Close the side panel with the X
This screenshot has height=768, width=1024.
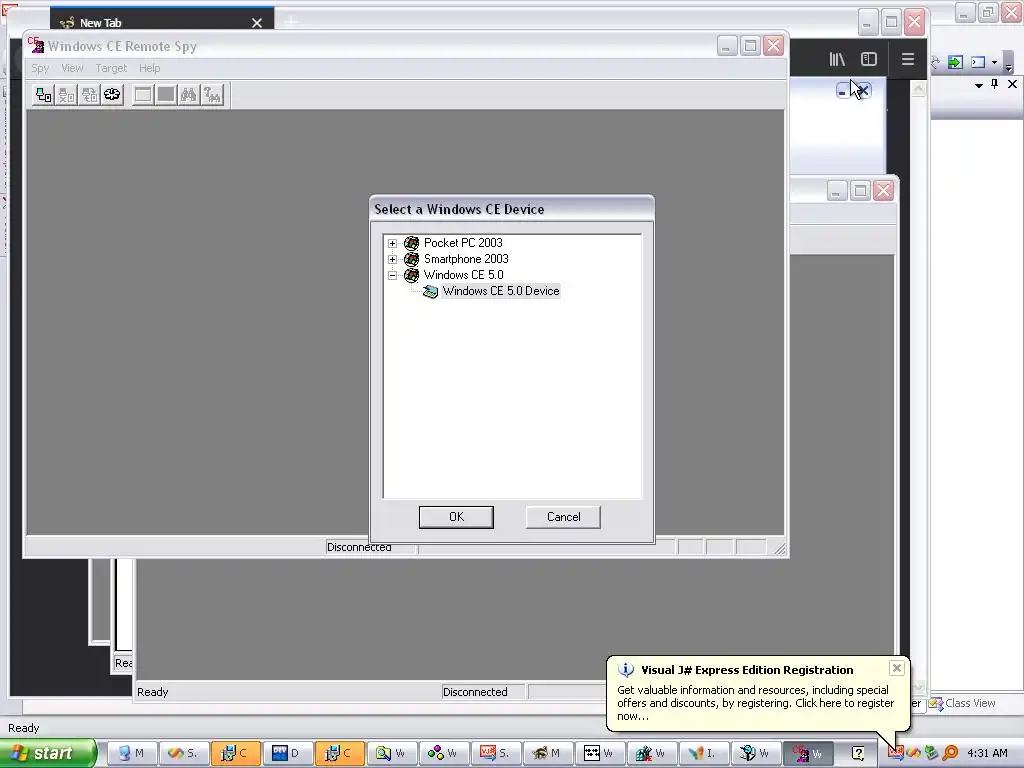click(x=1012, y=84)
